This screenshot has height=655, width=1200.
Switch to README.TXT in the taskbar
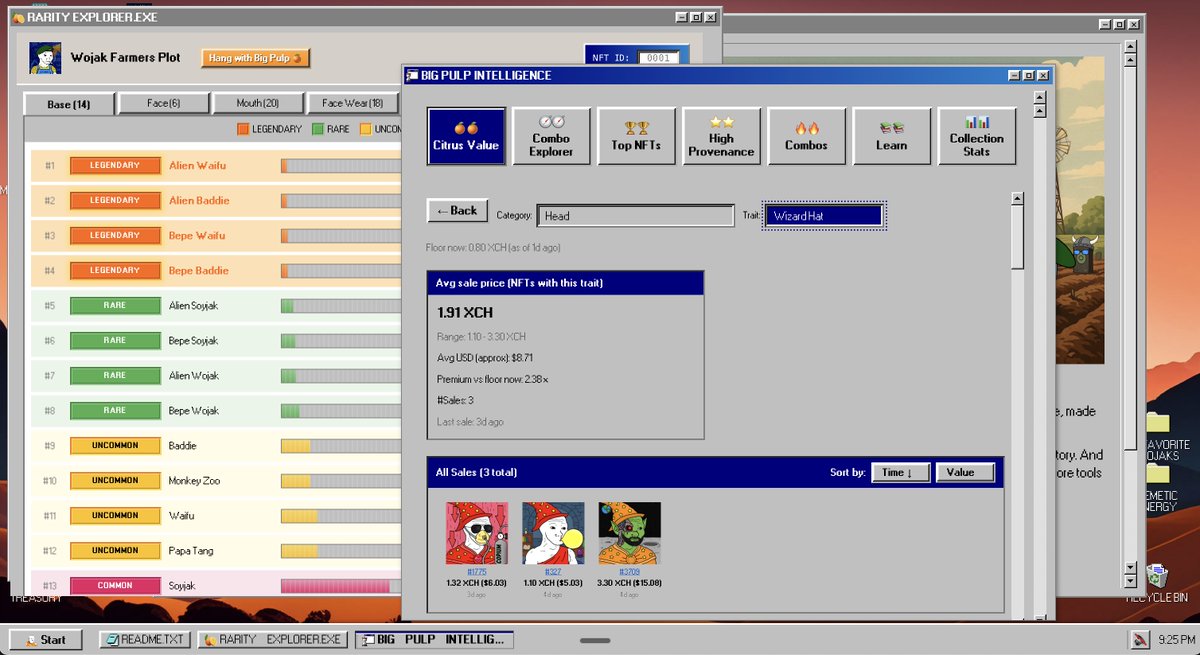[145, 640]
